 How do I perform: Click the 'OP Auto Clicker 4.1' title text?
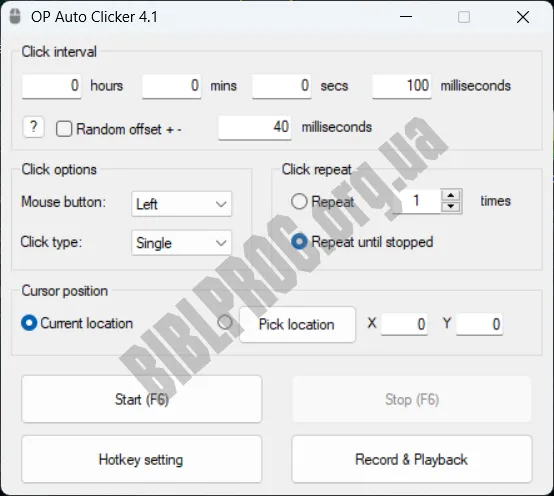94,17
